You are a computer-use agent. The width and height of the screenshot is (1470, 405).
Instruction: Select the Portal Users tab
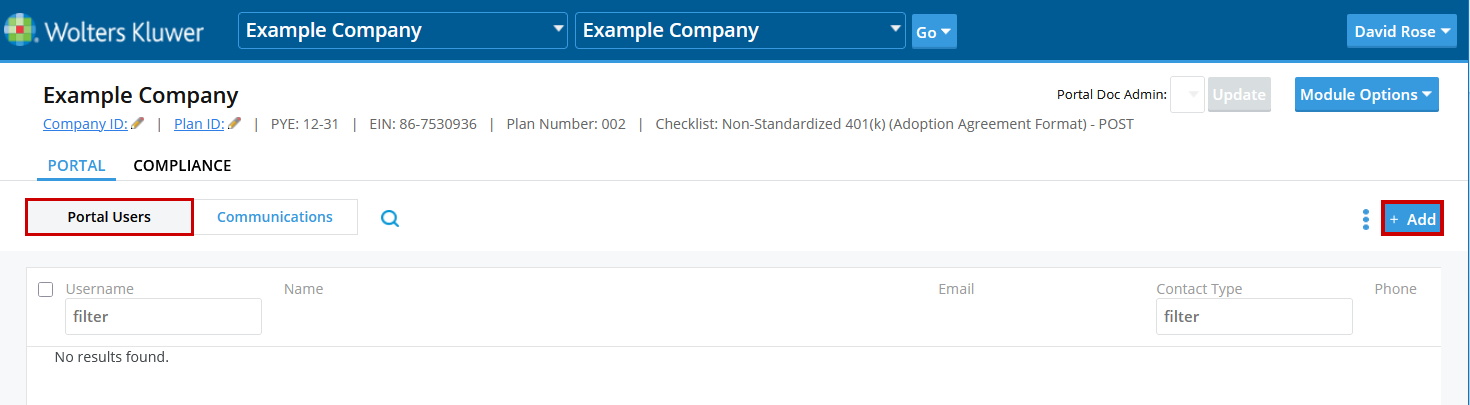[x=109, y=217]
